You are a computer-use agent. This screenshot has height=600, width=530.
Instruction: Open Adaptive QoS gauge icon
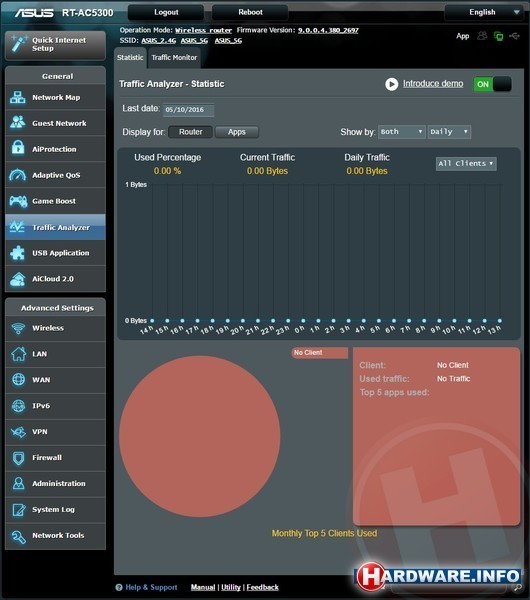tap(18, 175)
